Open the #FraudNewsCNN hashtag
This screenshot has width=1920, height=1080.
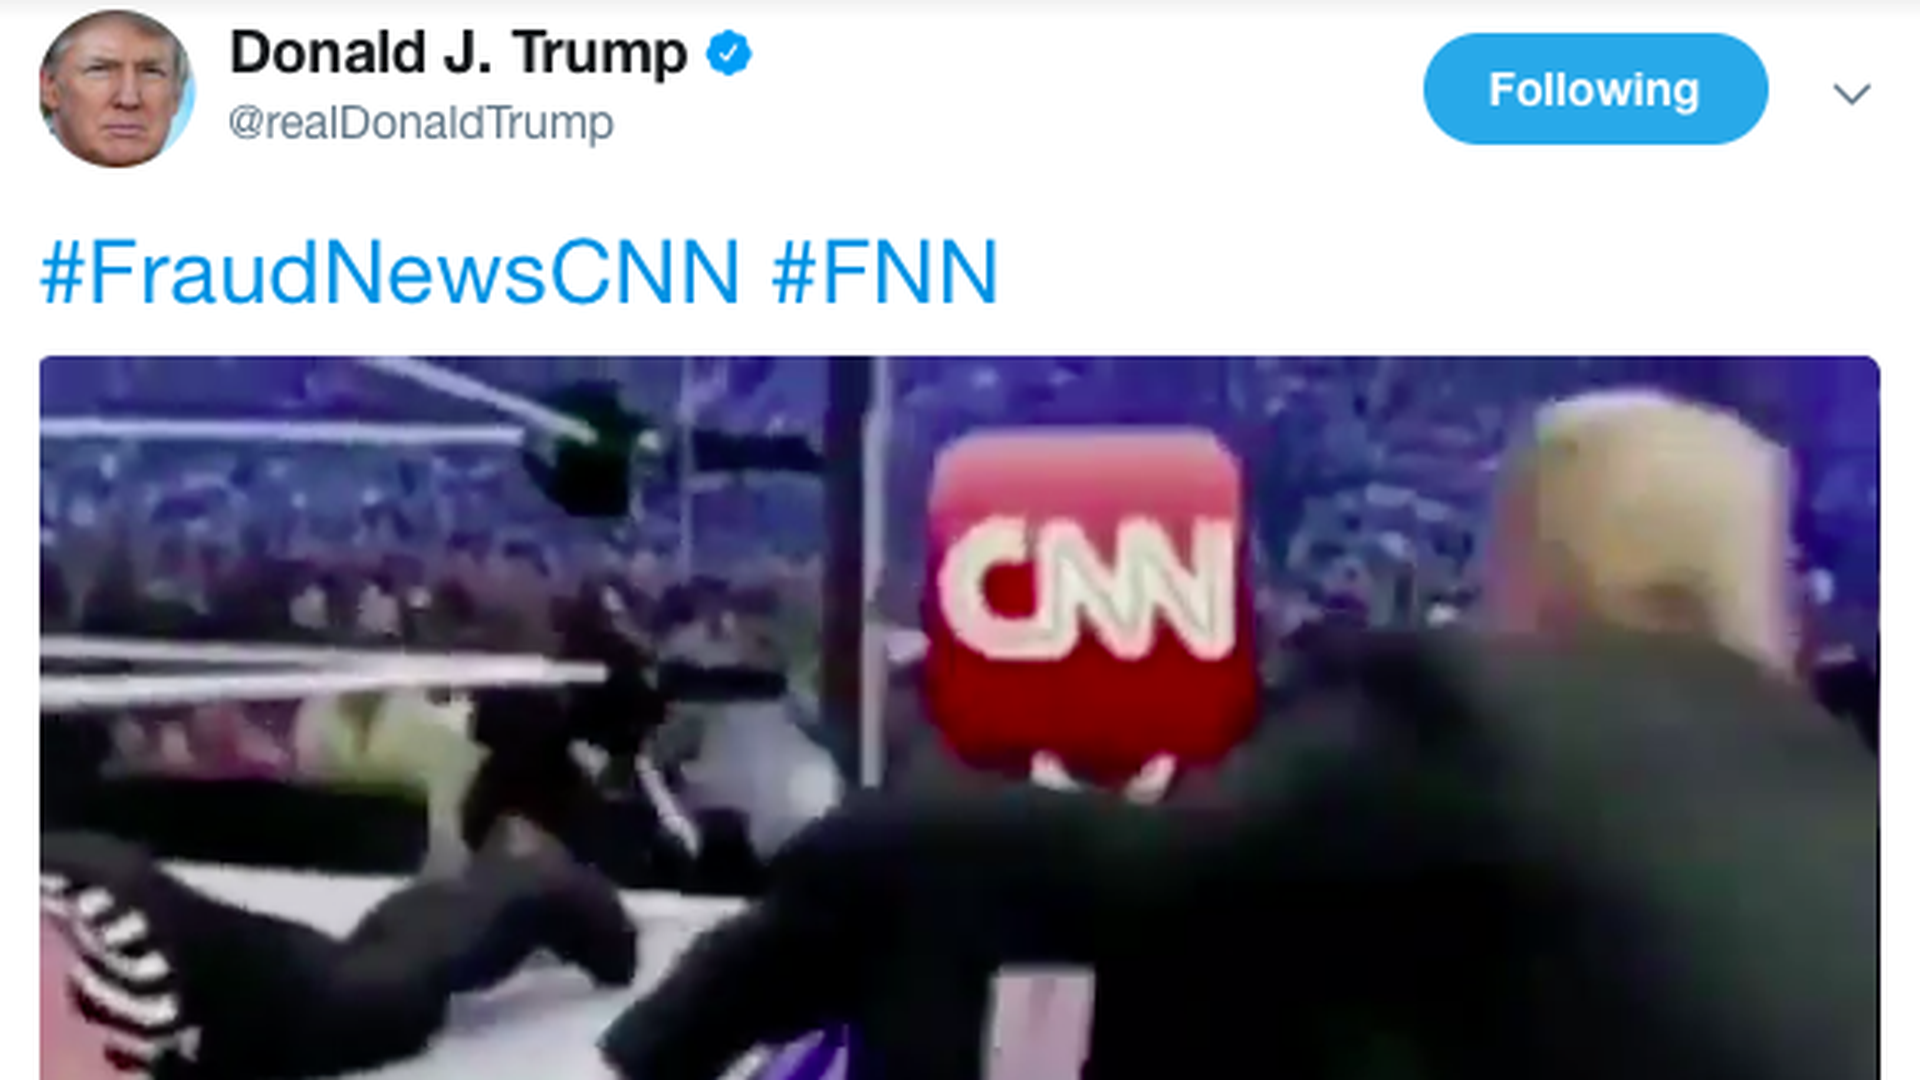coord(390,272)
